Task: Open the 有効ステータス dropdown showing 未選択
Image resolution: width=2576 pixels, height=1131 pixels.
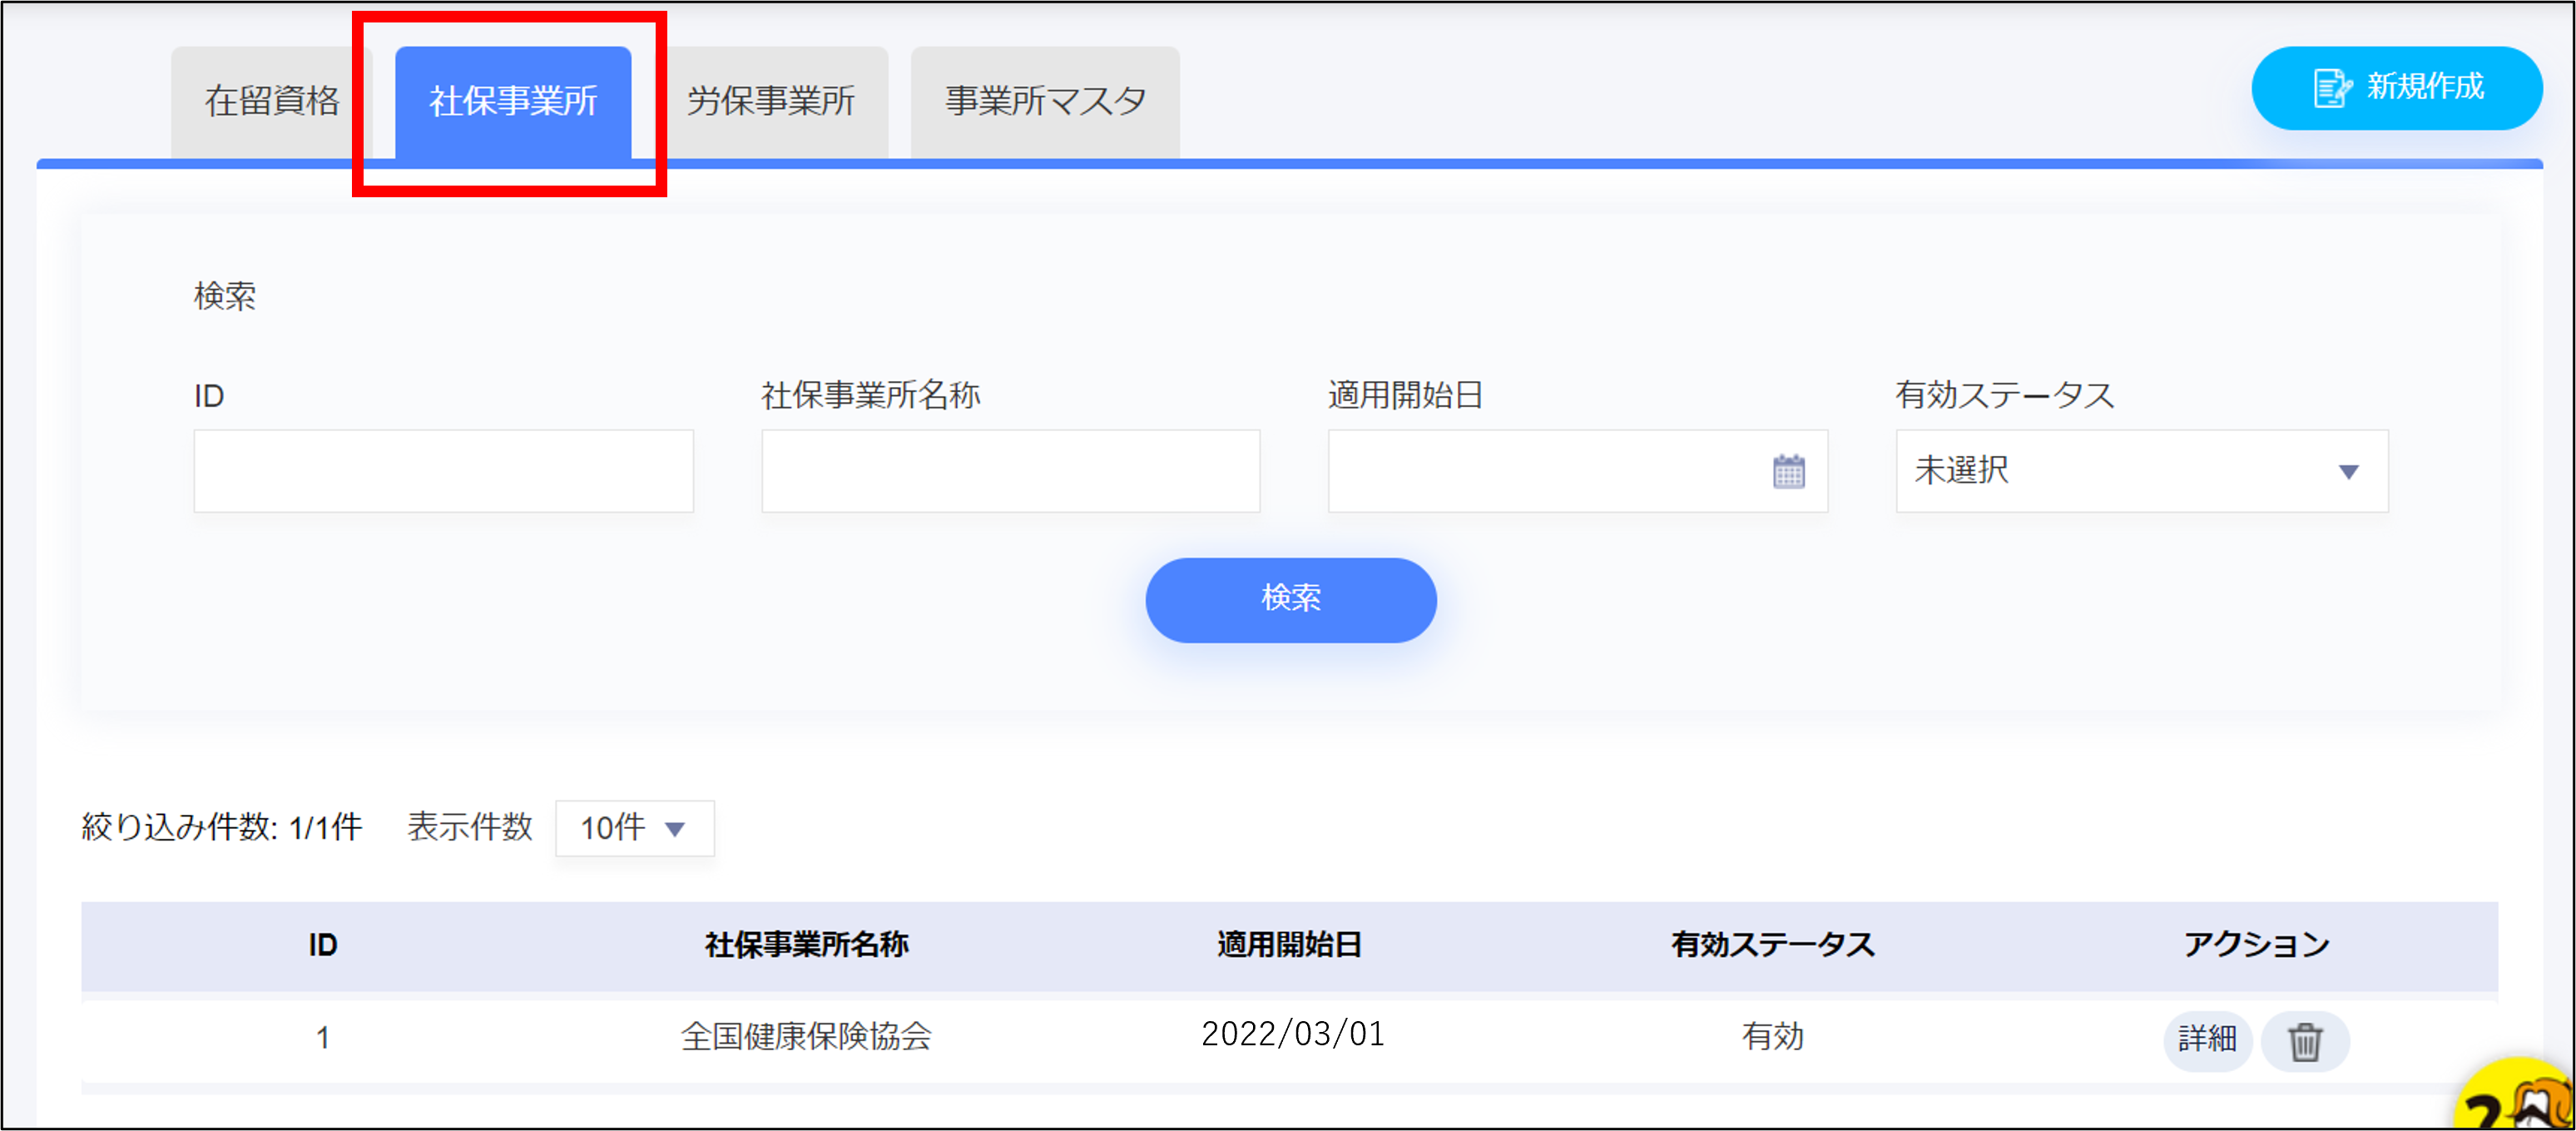Action: (2140, 471)
